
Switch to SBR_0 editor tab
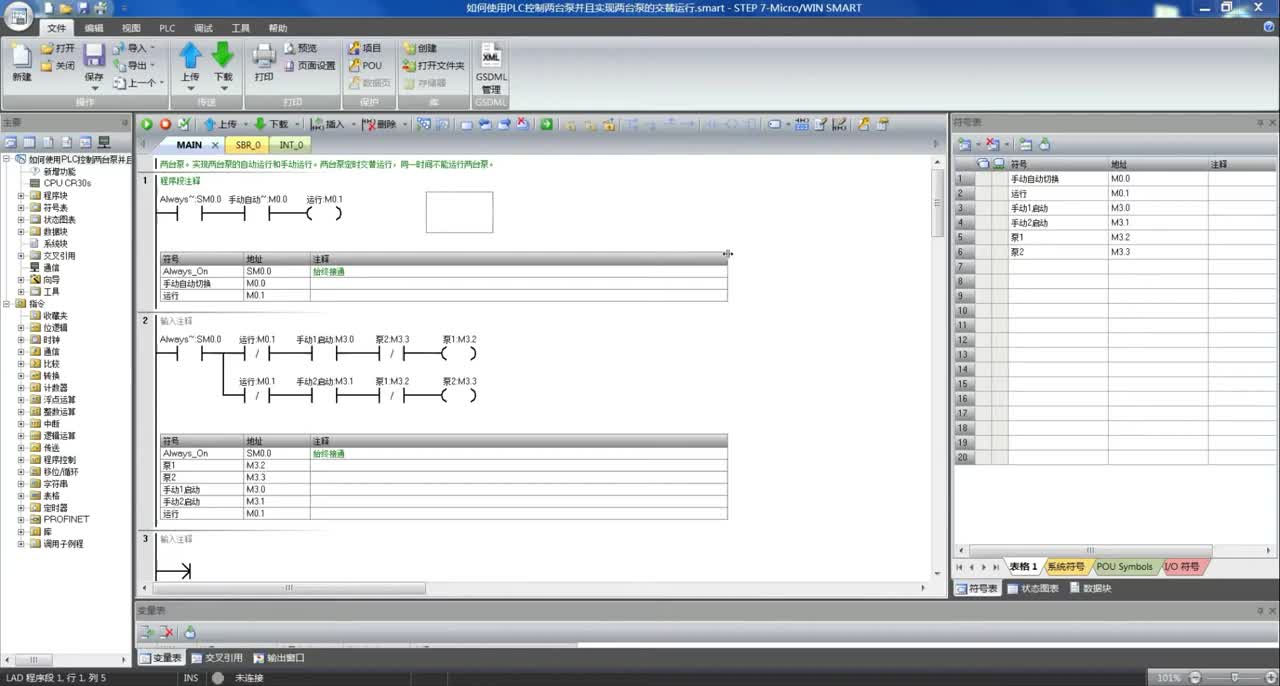tap(247, 145)
